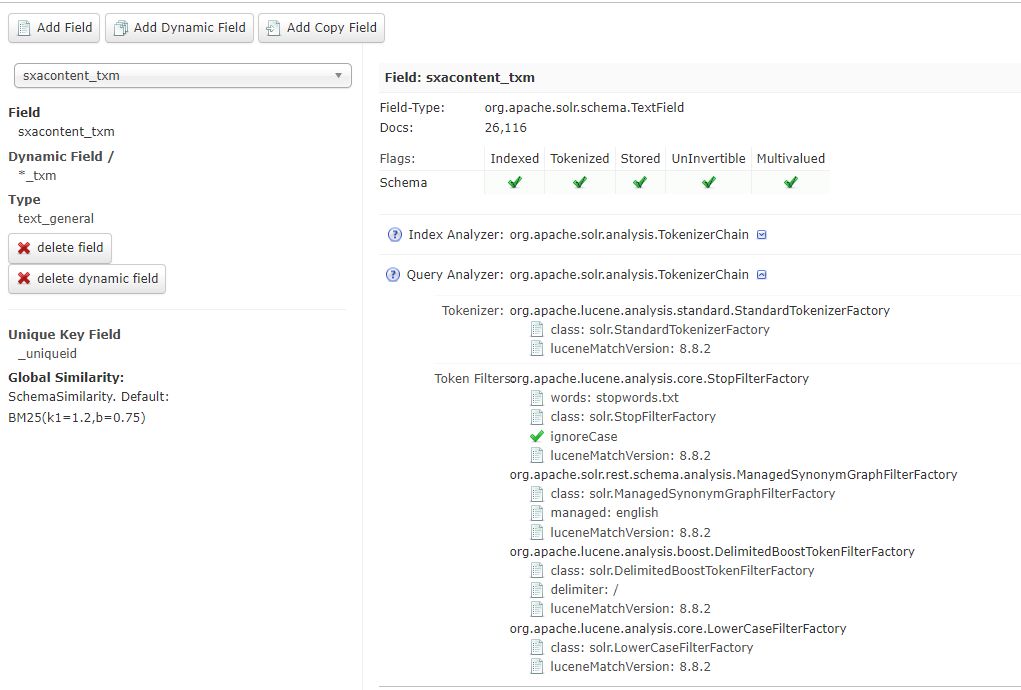This screenshot has width=1021, height=690.
Task: Click the Add Copy Field button
Action: 321,28
